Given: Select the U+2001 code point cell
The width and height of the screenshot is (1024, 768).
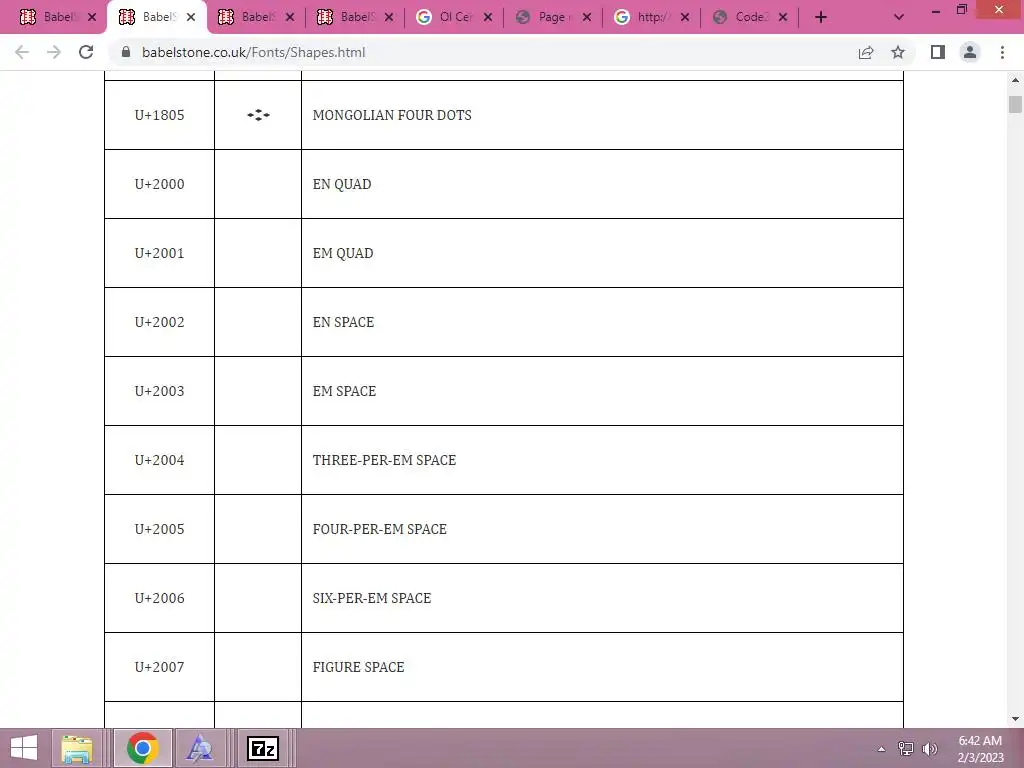Looking at the screenshot, I should [159, 253].
